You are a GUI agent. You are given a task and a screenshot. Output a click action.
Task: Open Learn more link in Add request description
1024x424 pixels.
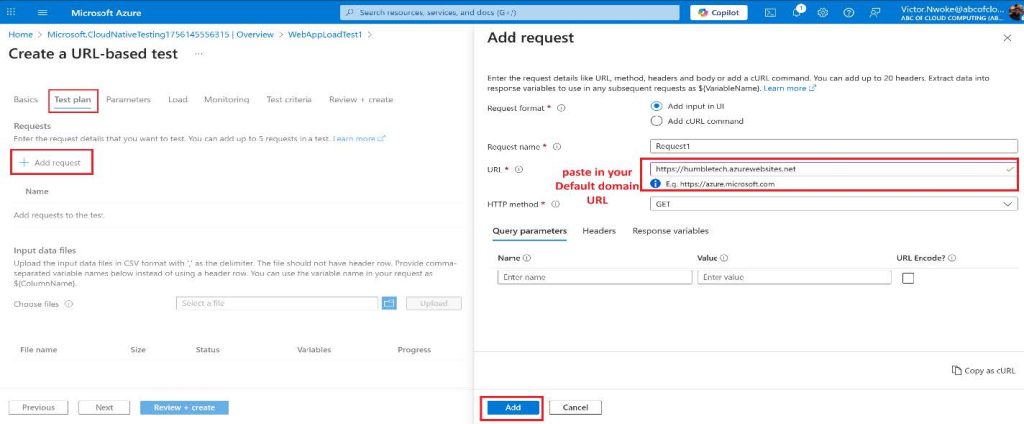(790, 88)
